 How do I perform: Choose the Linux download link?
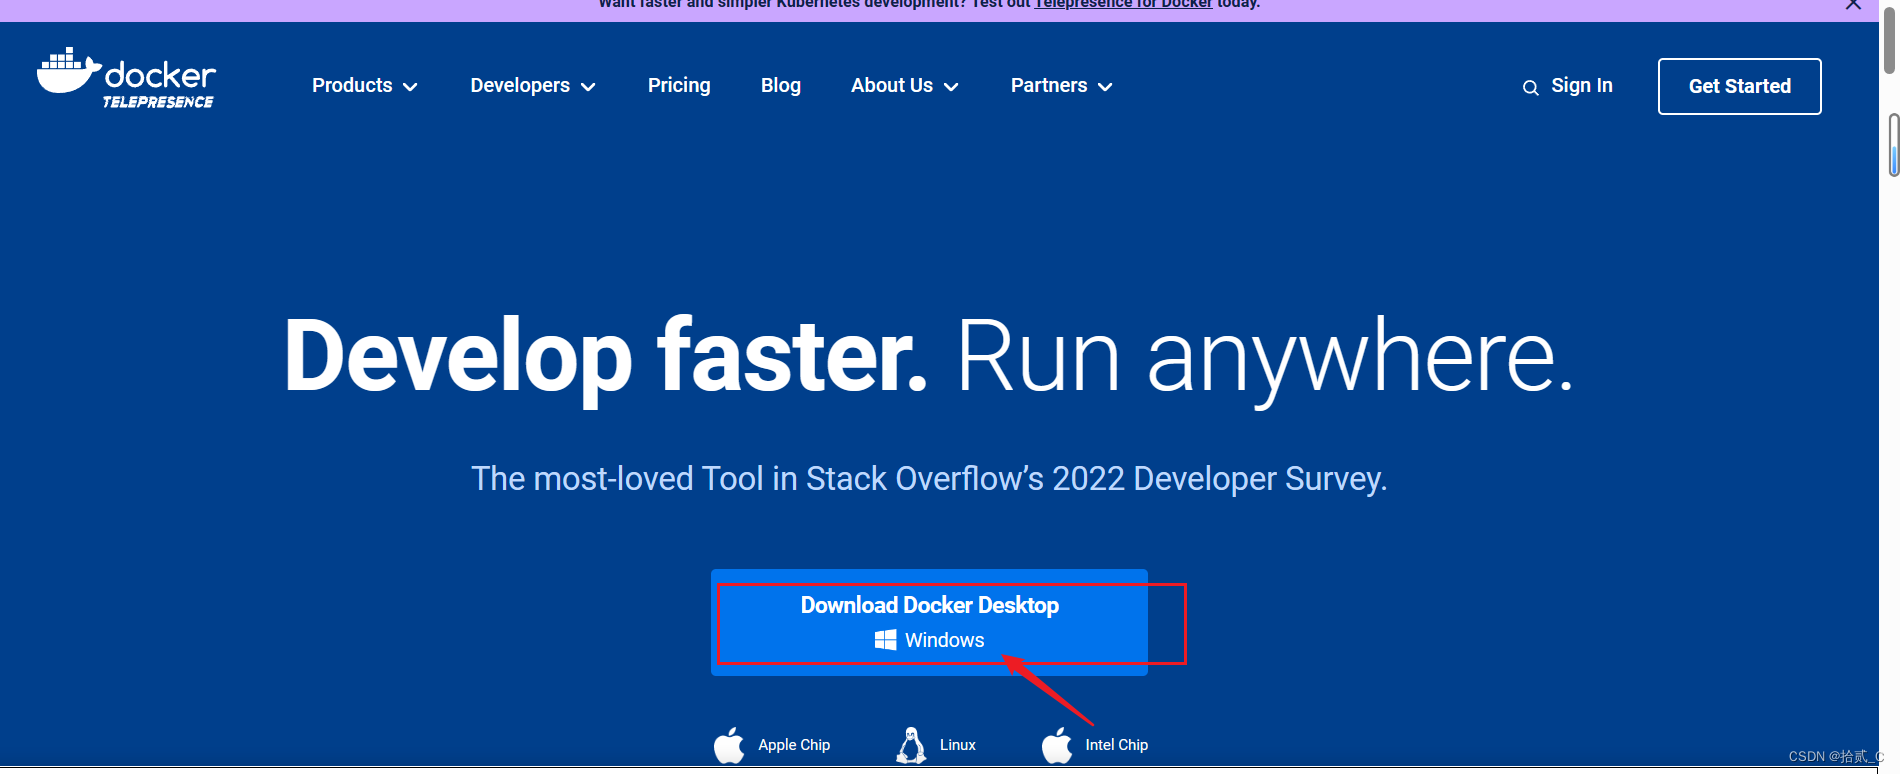tap(936, 745)
